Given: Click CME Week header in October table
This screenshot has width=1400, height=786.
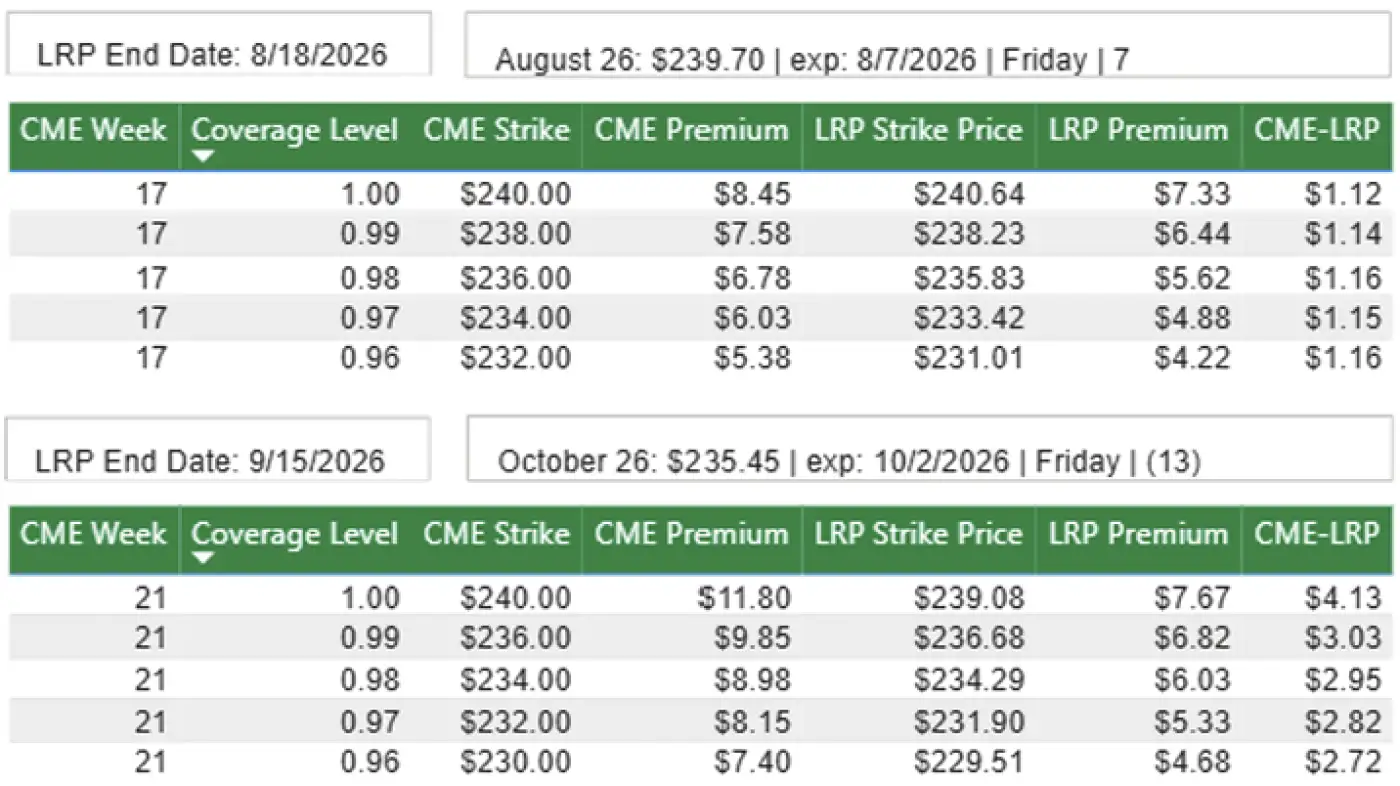Looking at the screenshot, I should (x=94, y=535).
